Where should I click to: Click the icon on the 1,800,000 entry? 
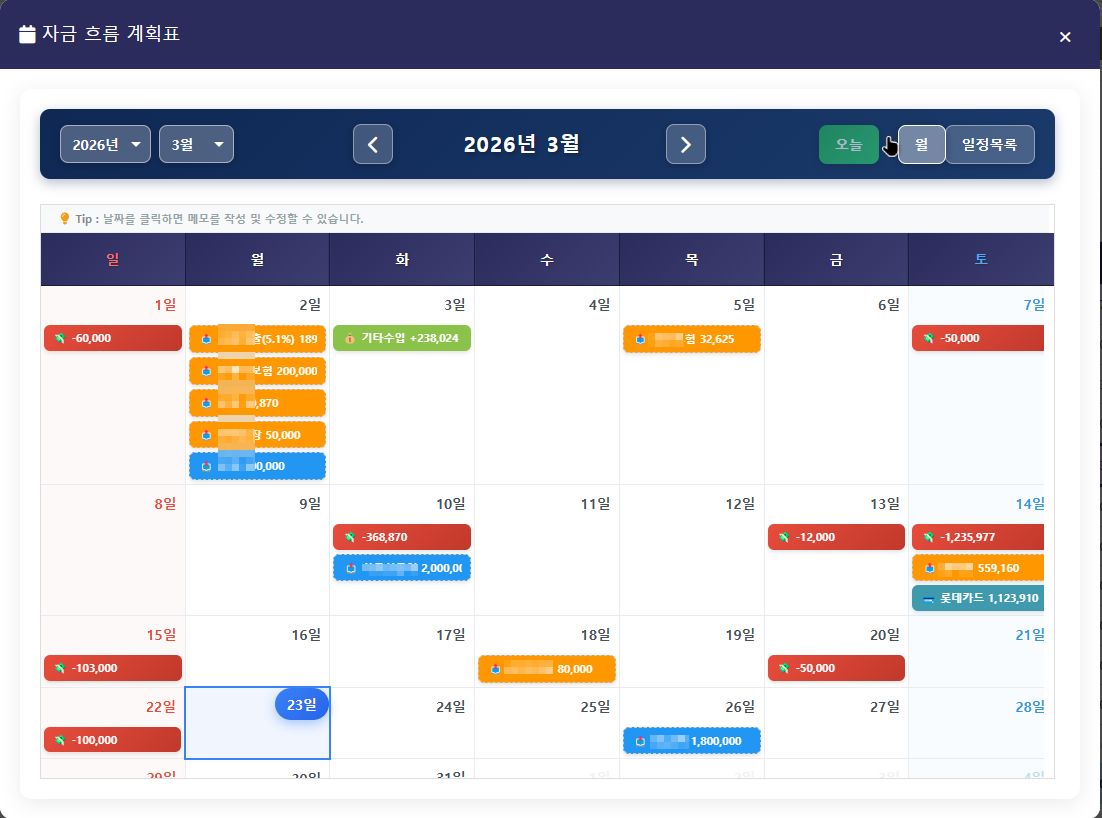click(639, 741)
